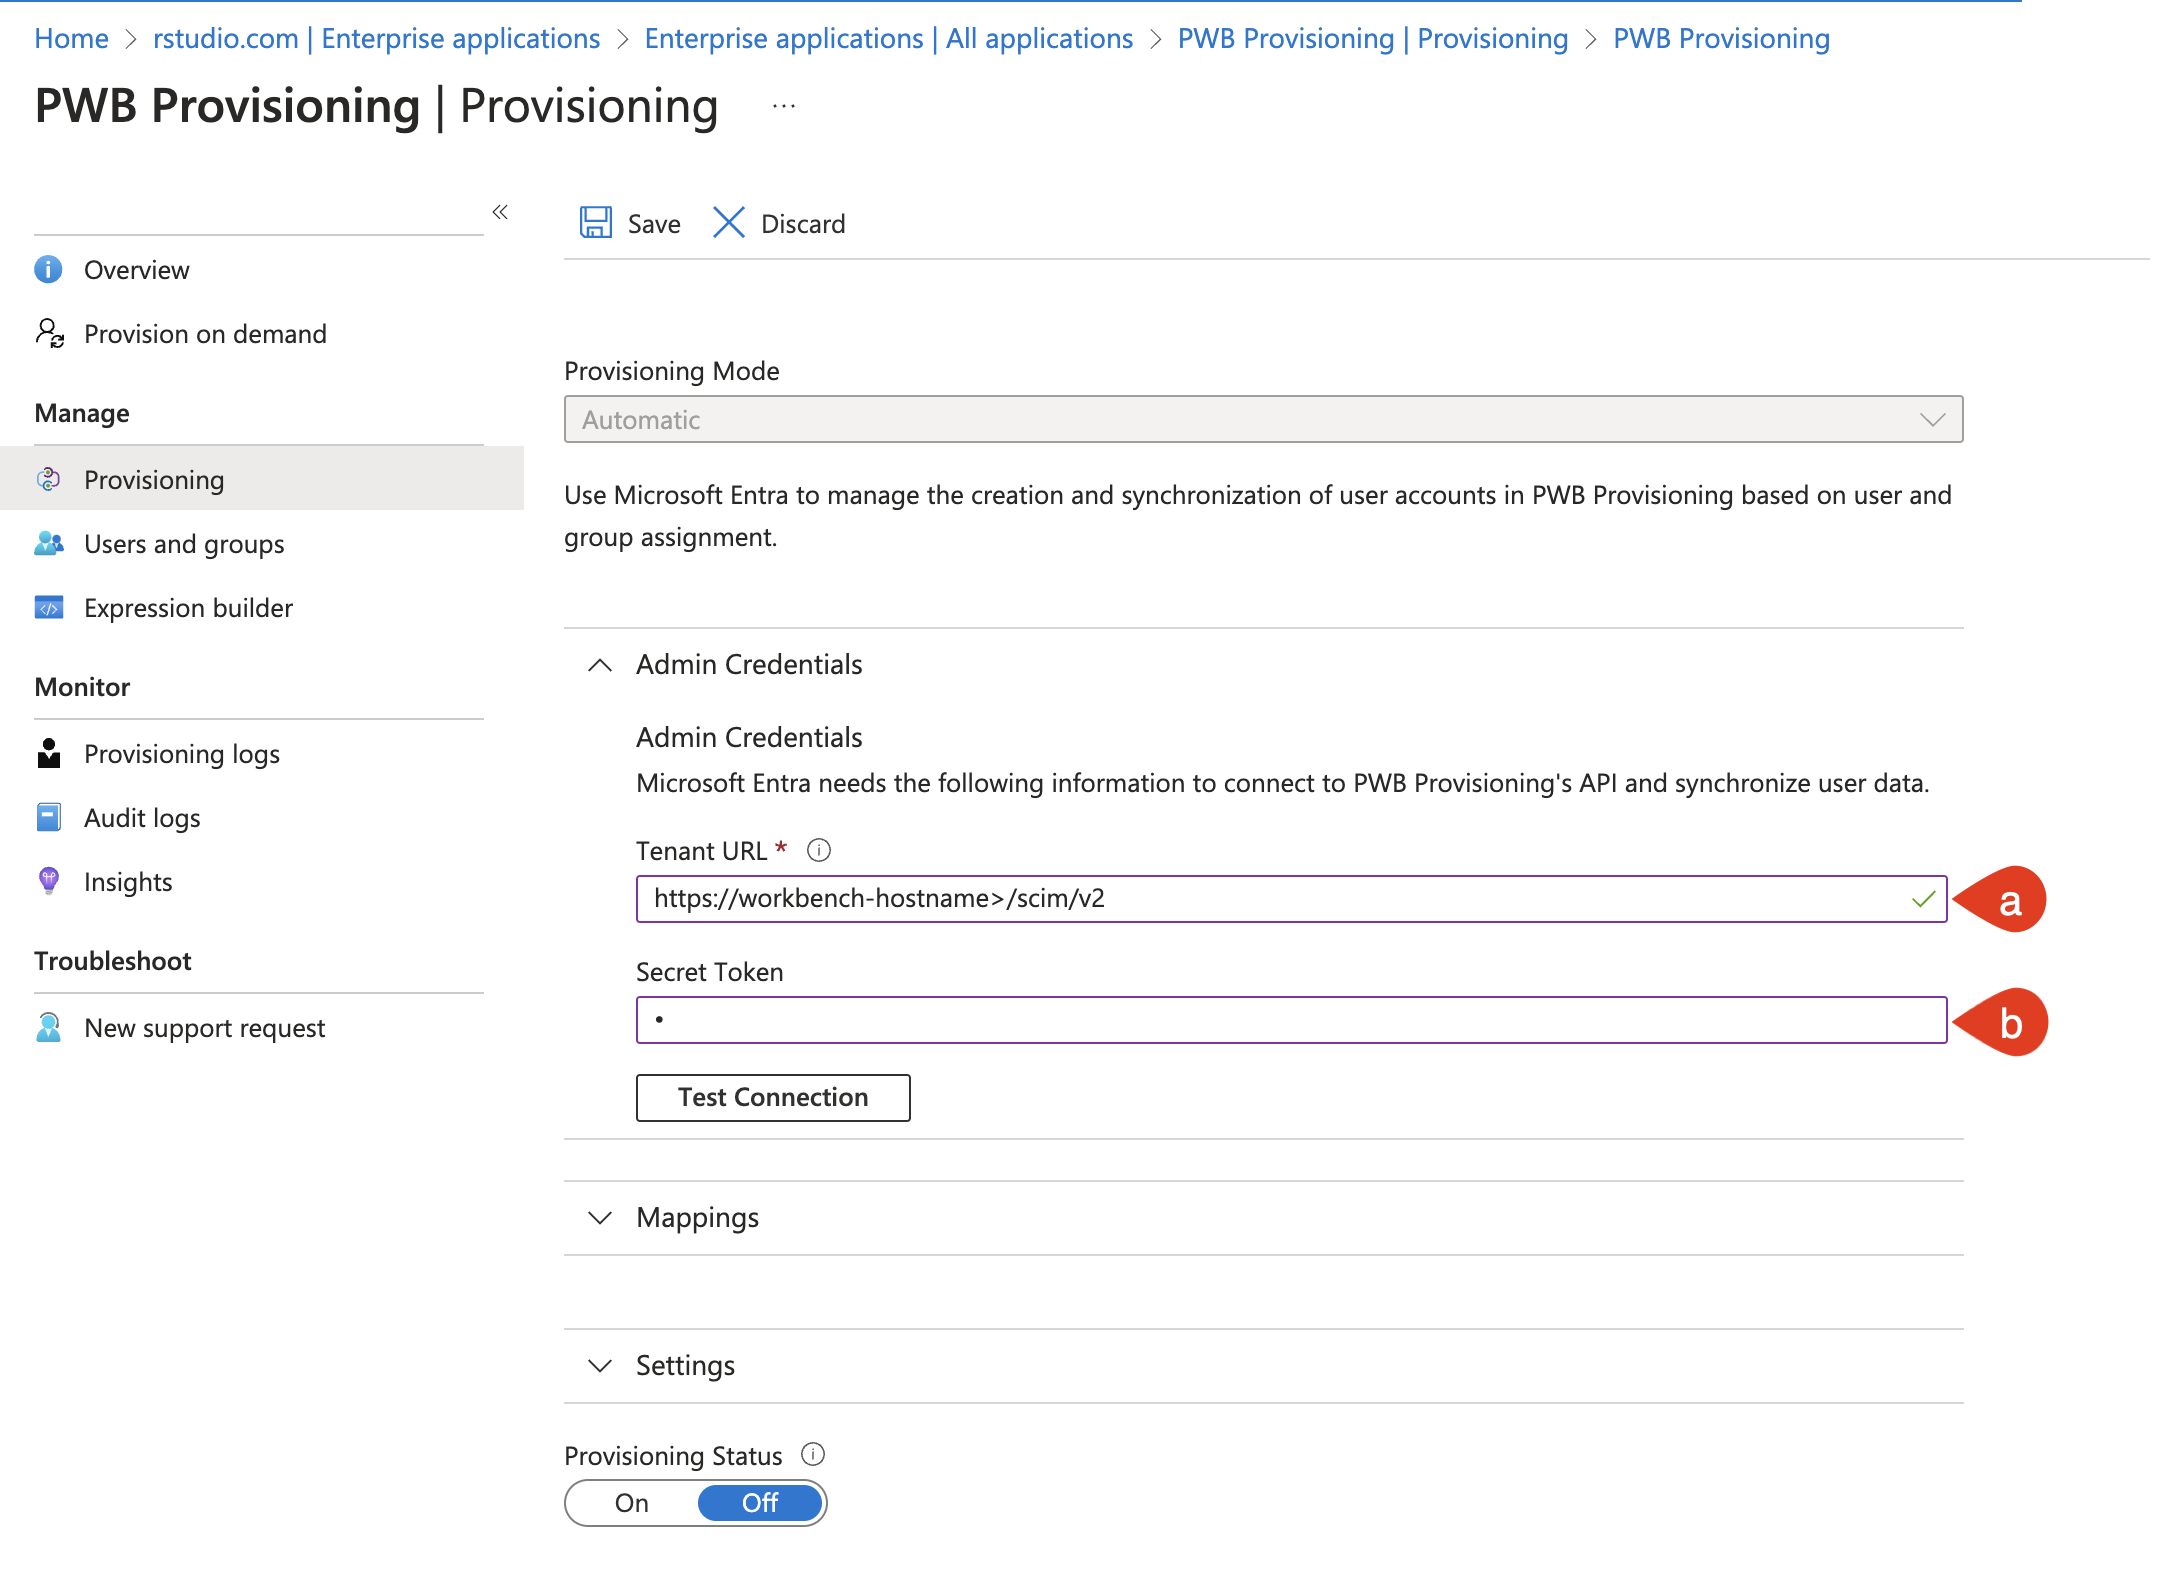Click the Mappings section title
The width and height of the screenshot is (2172, 1572).
coord(697,1217)
